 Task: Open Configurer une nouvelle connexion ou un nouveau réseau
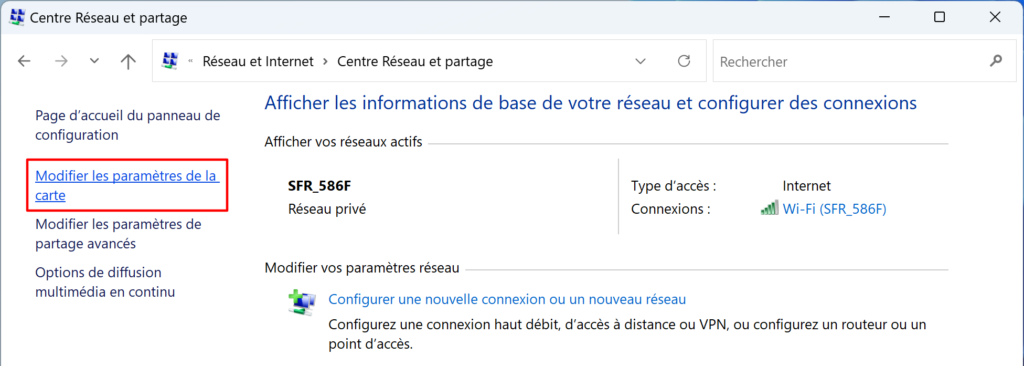pyautogui.click(x=507, y=299)
